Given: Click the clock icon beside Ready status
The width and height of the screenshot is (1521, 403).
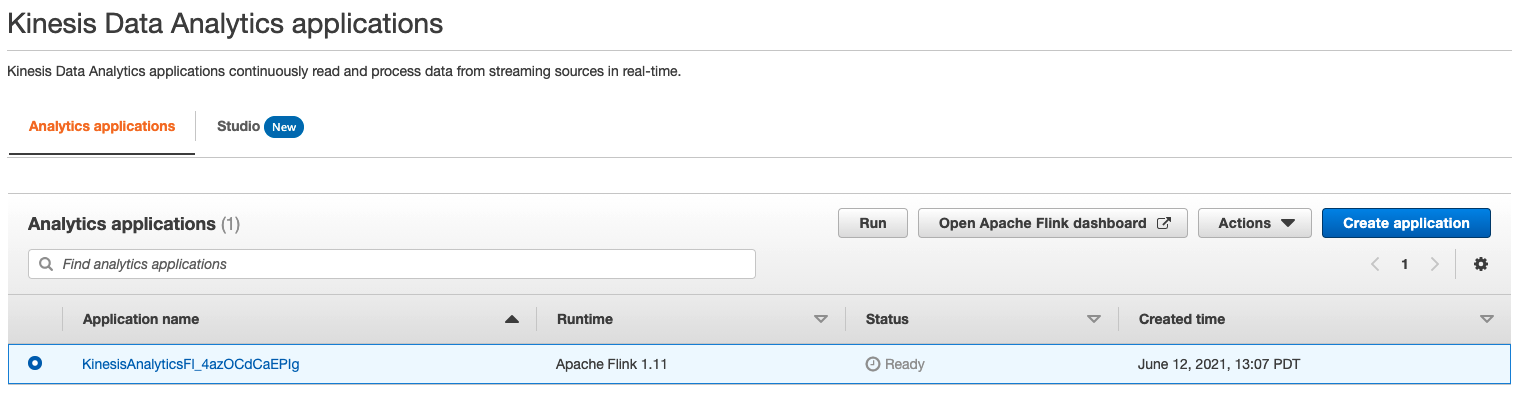Looking at the screenshot, I should pyautogui.click(x=872, y=364).
